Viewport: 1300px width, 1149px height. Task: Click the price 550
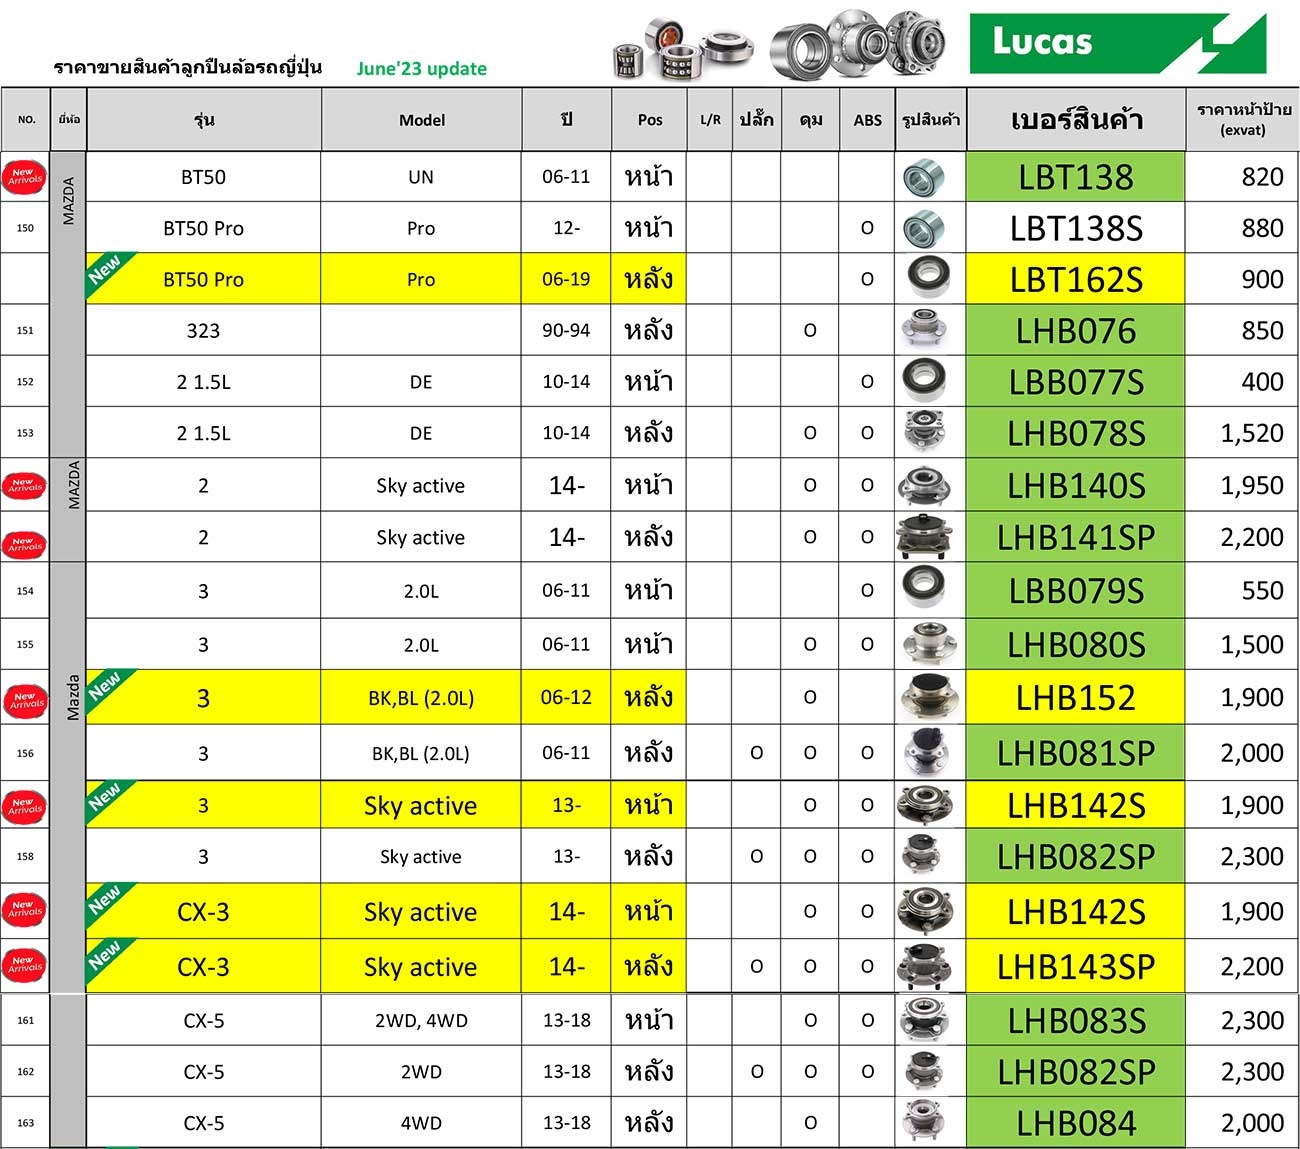coord(1262,590)
